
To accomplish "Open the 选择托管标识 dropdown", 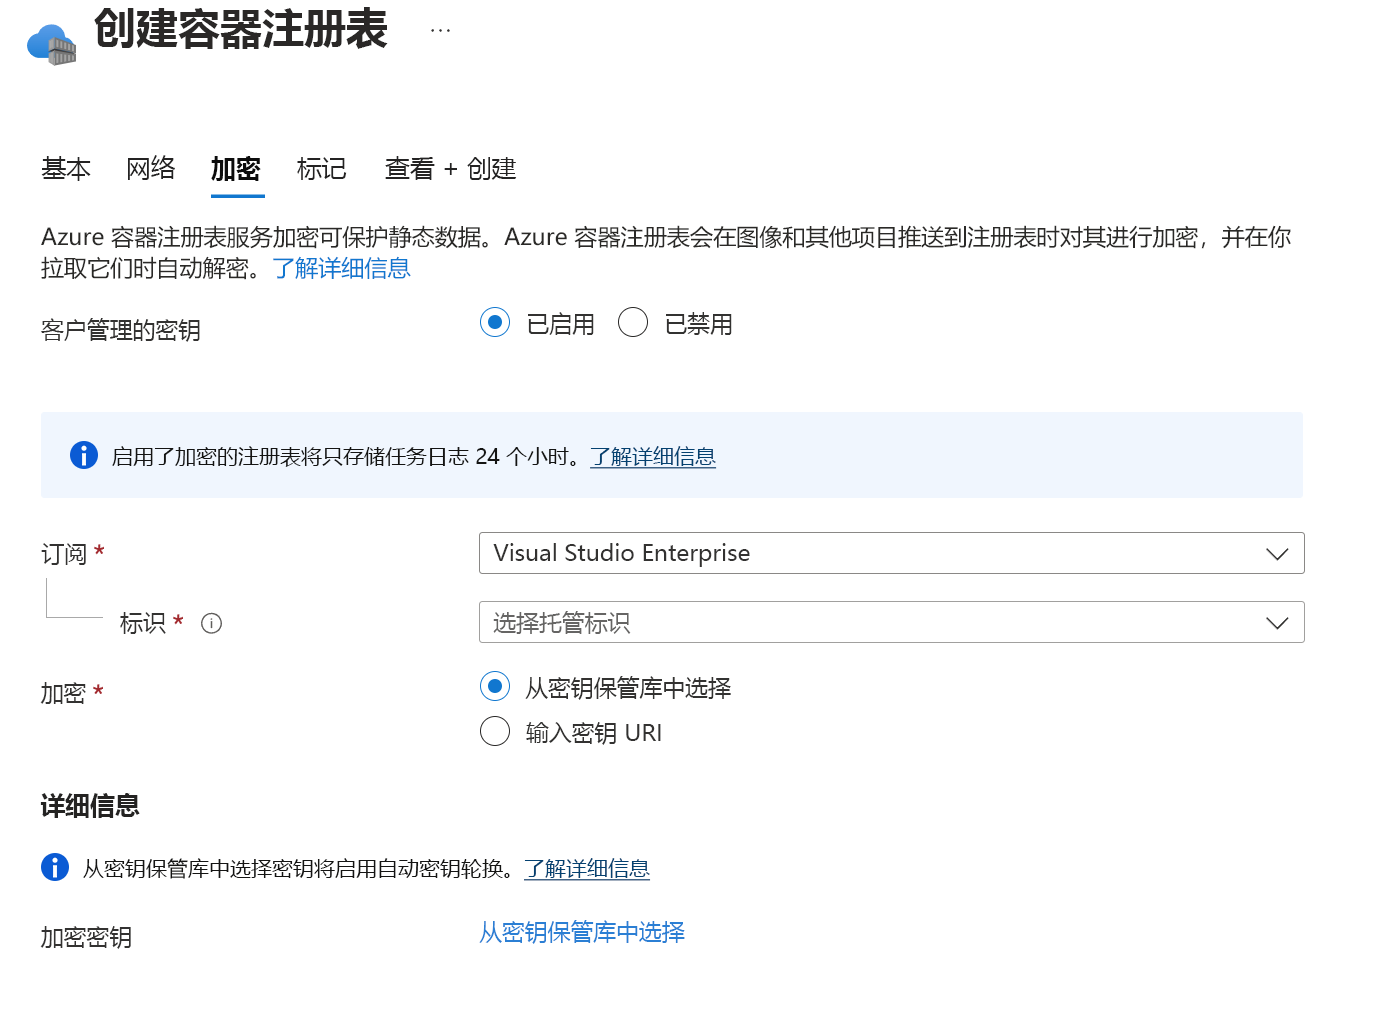I will click(x=891, y=622).
